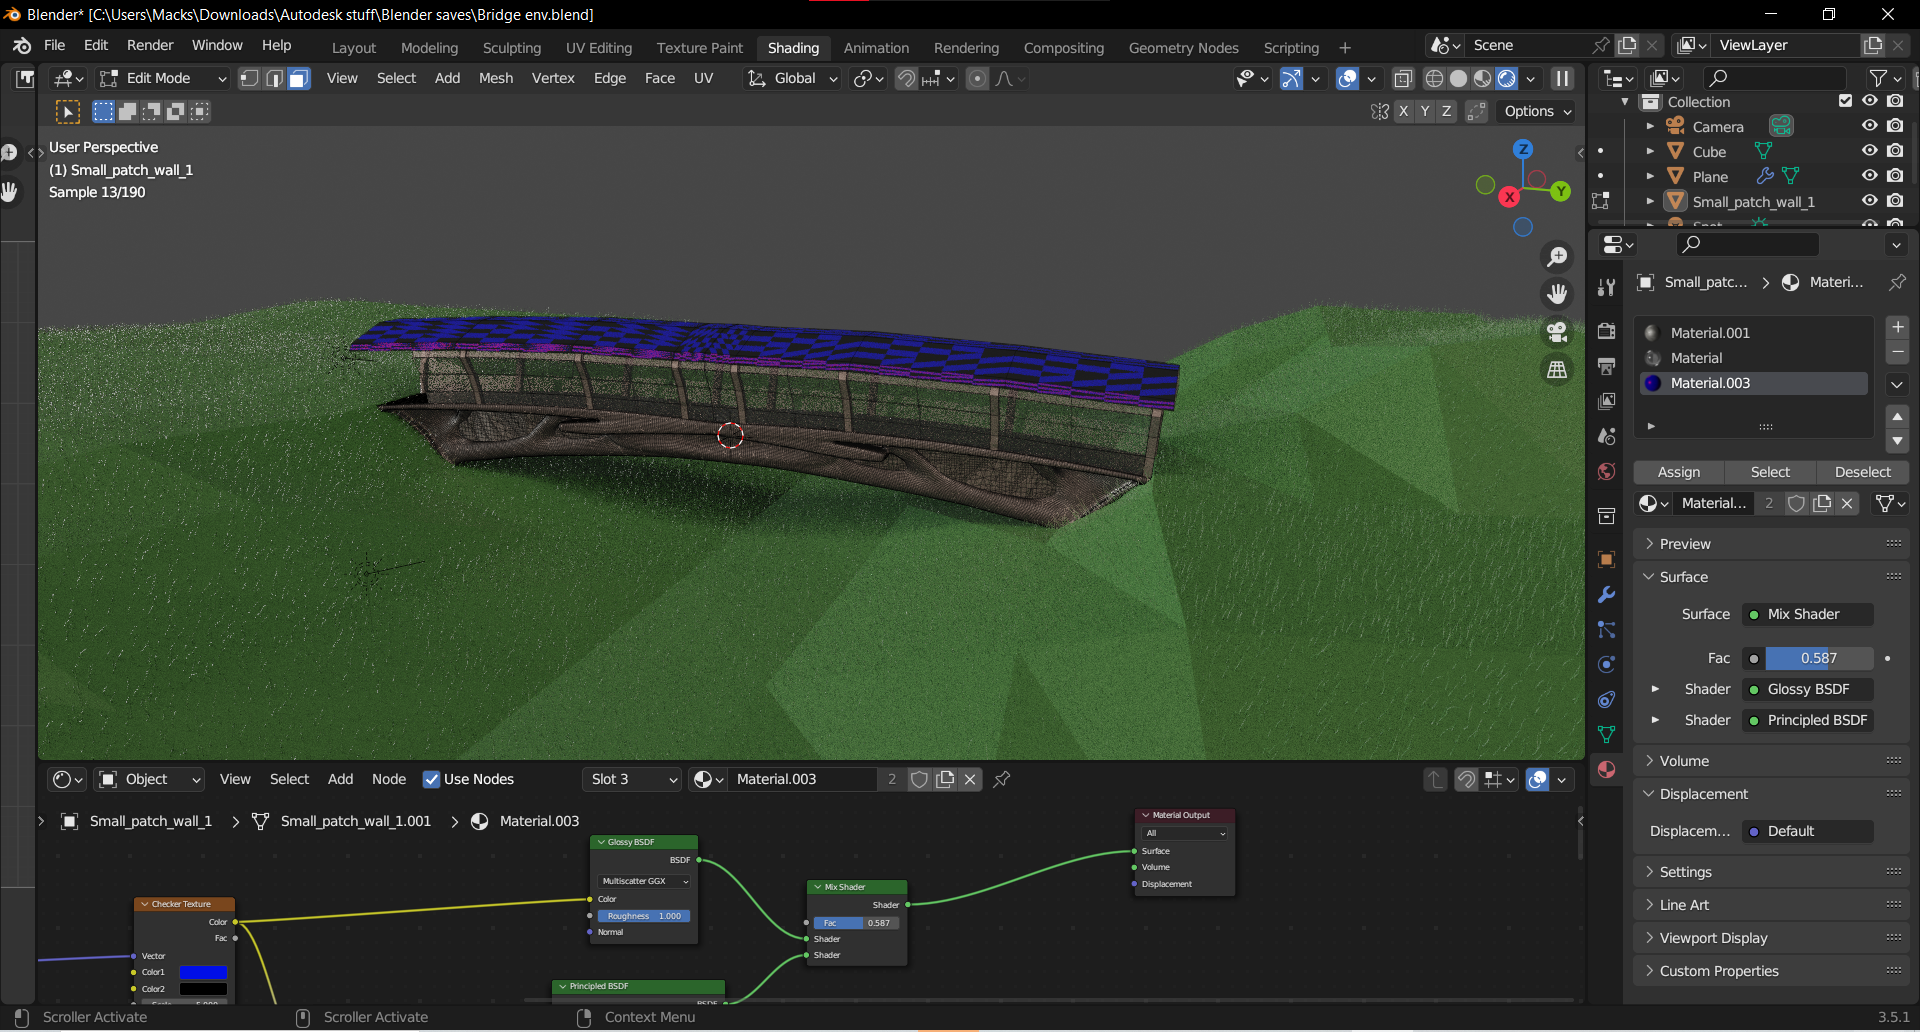
Task: Switch to Layout workspace tab
Action: pos(354,48)
